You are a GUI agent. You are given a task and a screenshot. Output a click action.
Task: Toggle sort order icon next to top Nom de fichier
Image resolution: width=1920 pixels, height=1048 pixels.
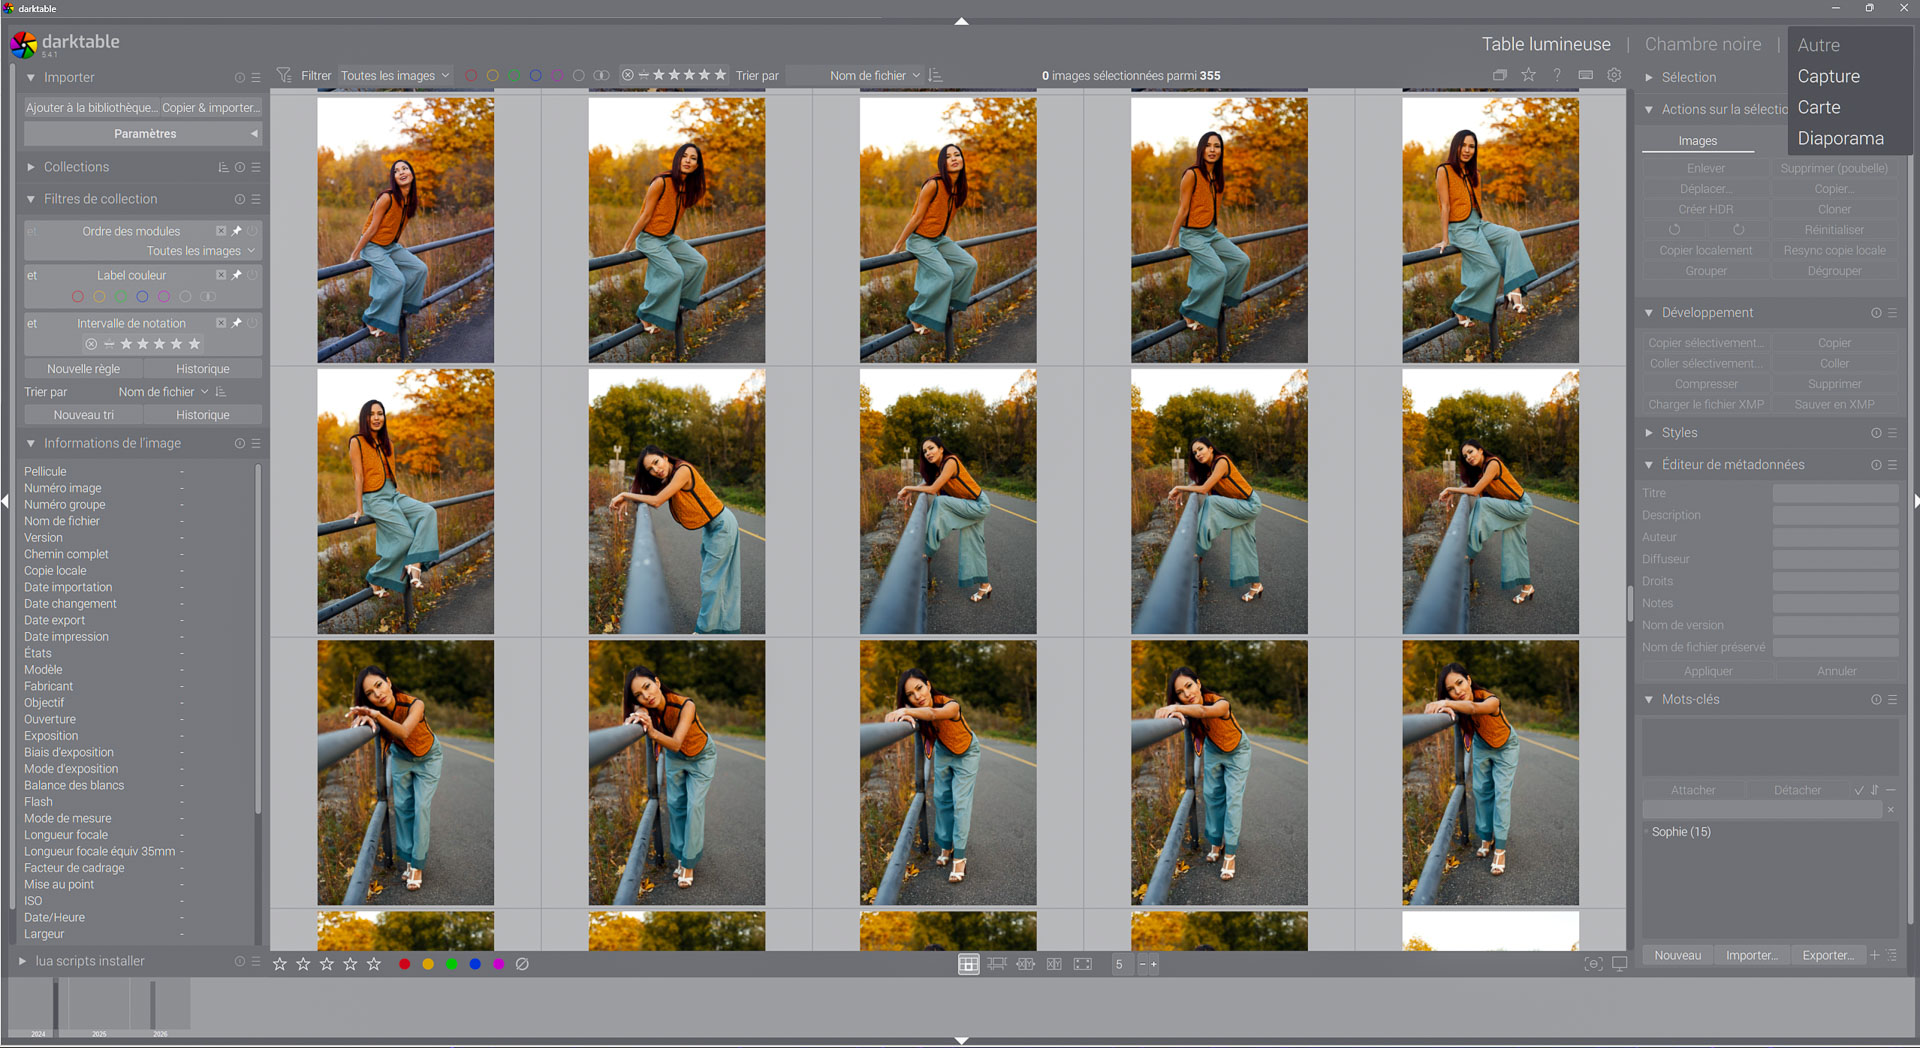click(935, 75)
